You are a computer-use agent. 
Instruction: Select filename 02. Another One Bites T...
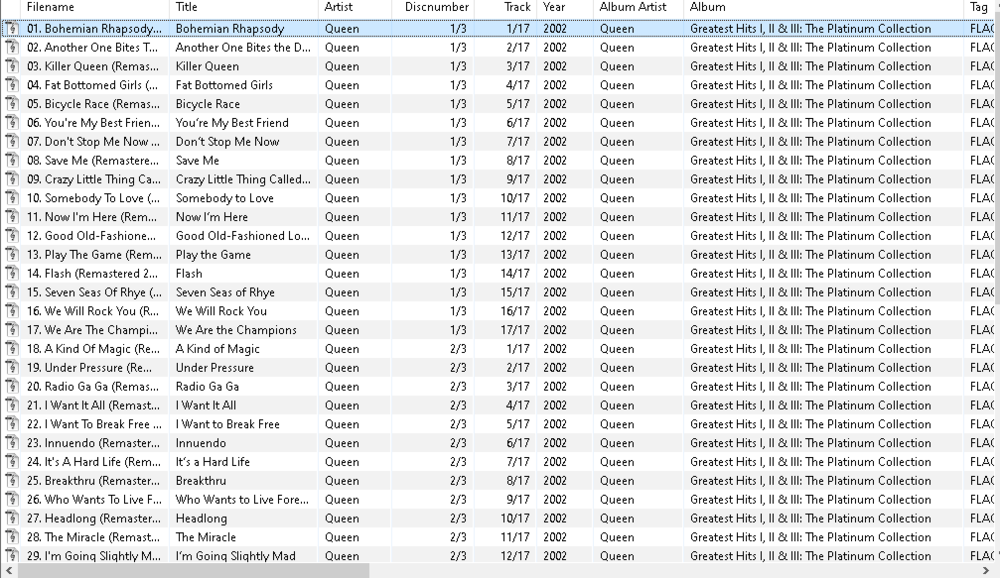tap(92, 48)
